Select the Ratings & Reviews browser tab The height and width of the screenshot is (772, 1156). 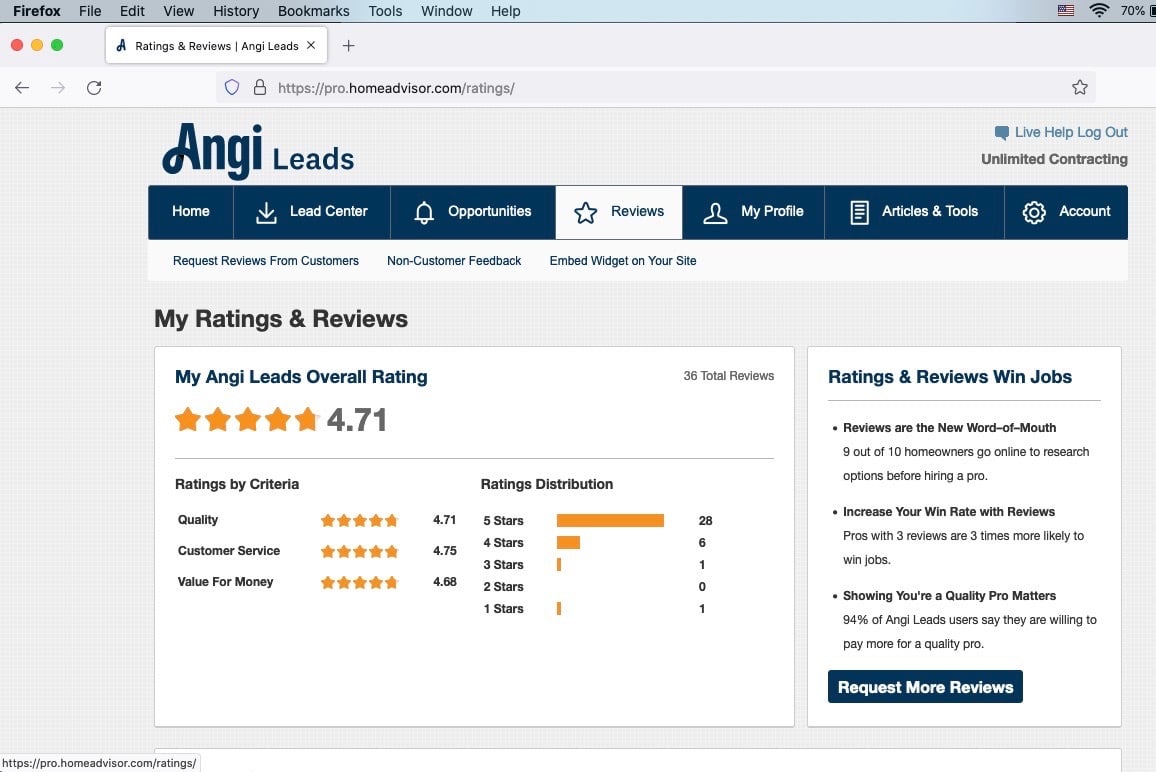click(x=217, y=45)
